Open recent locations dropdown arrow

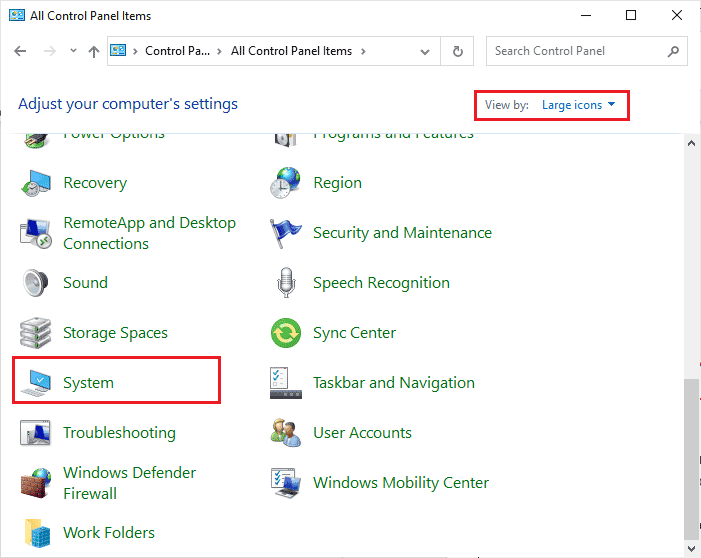click(73, 51)
